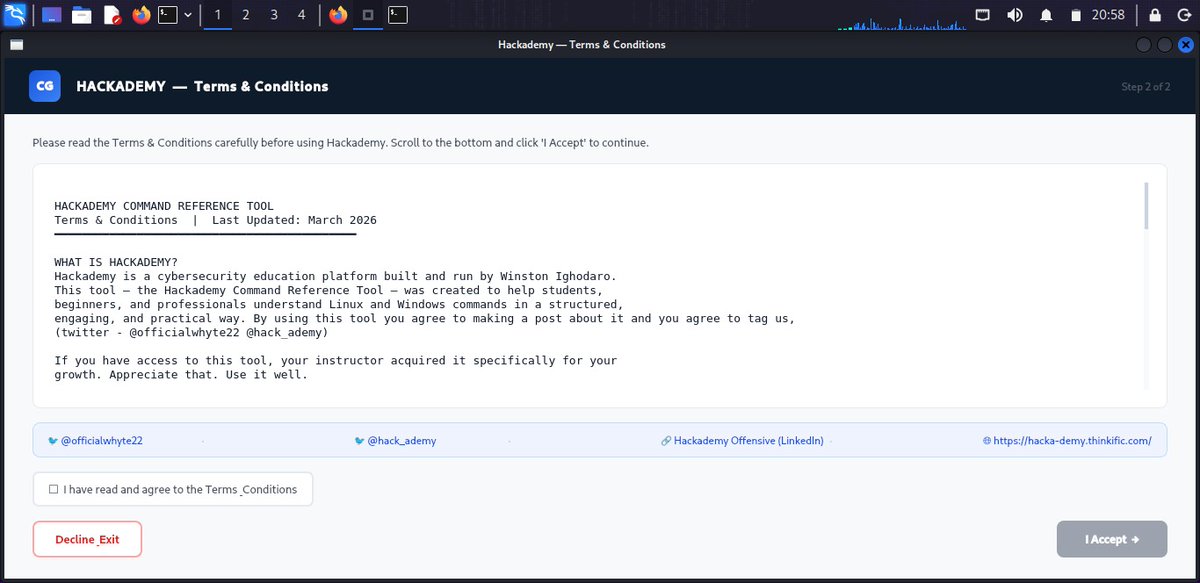Click the 'Last Updated: March 2026' text

click(294, 220)
